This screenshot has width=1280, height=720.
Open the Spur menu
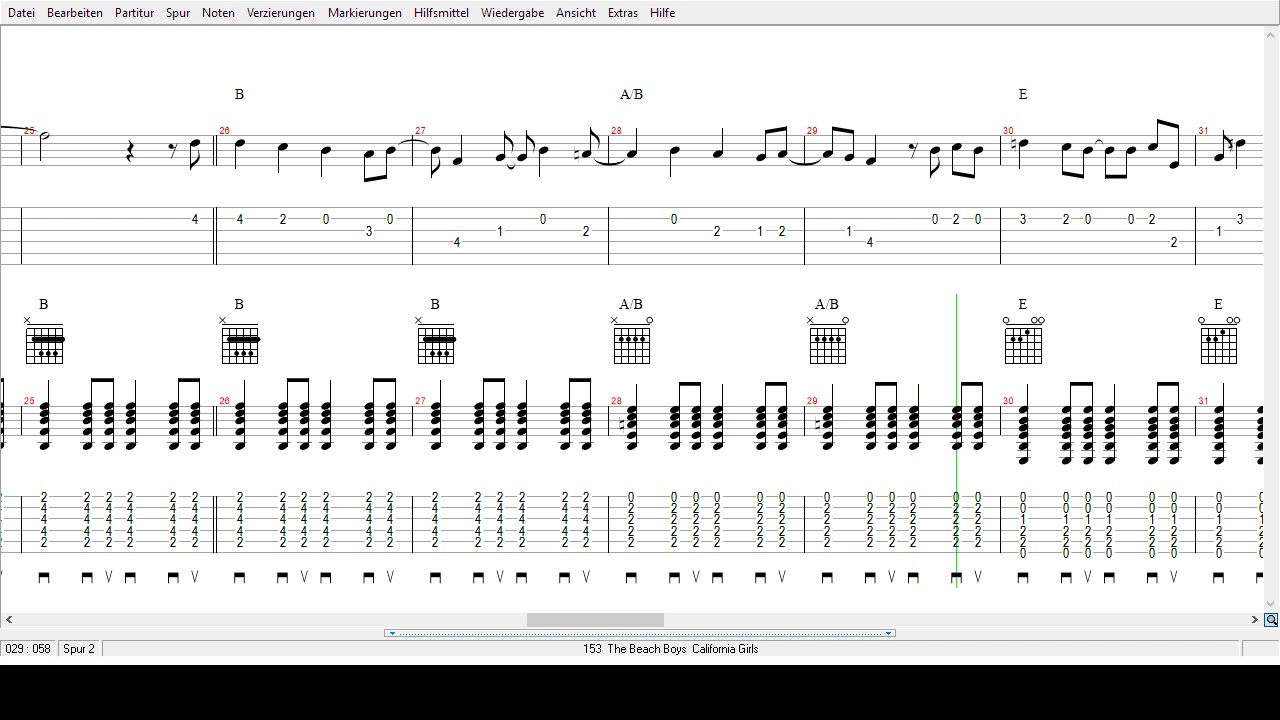(178, 13)
